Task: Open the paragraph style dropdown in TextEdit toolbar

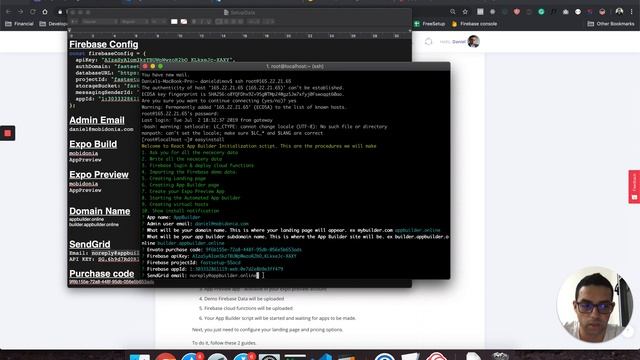Action: click(x=75, y=21)
